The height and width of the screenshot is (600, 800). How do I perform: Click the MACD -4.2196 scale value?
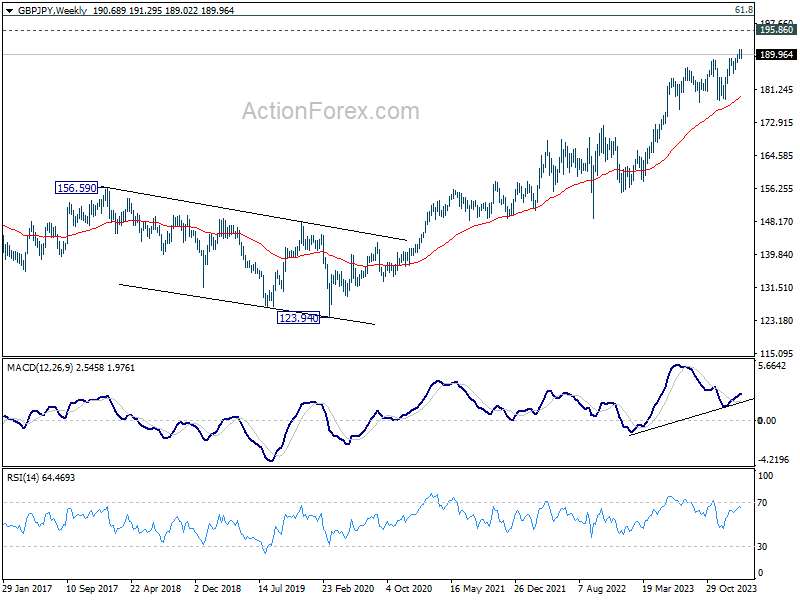point(773,460)
